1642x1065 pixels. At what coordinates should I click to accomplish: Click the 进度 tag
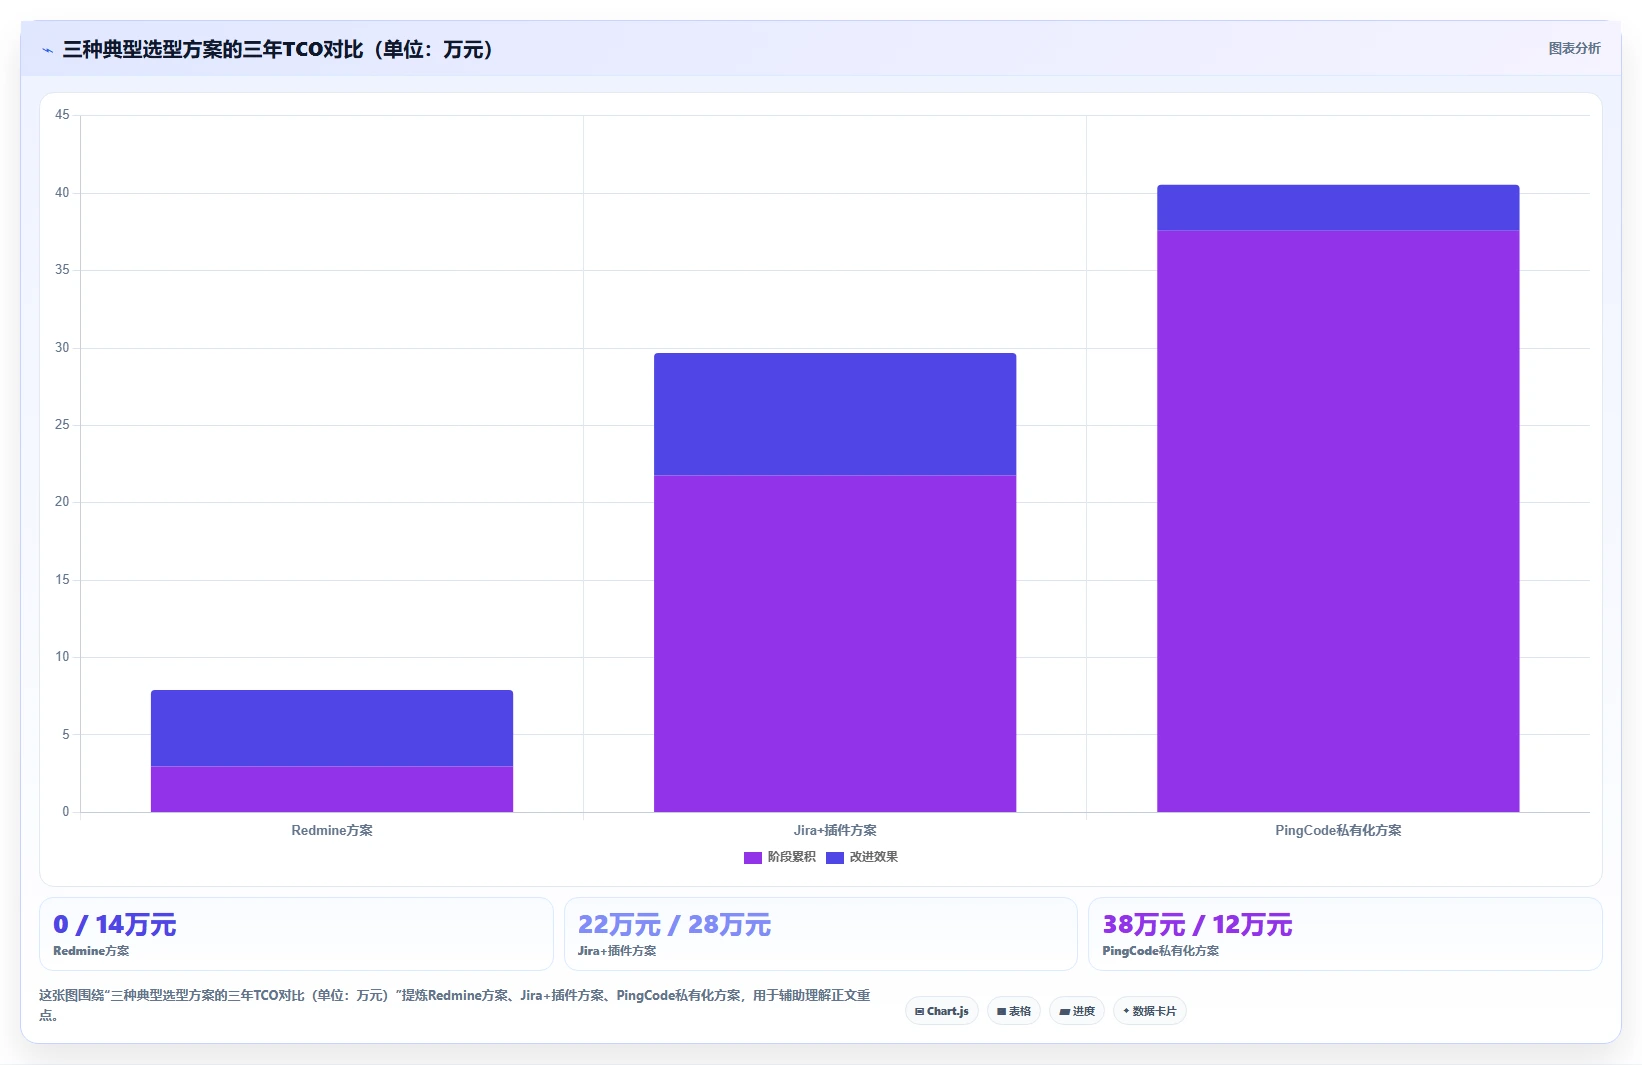click(x=1077, y=1011)
